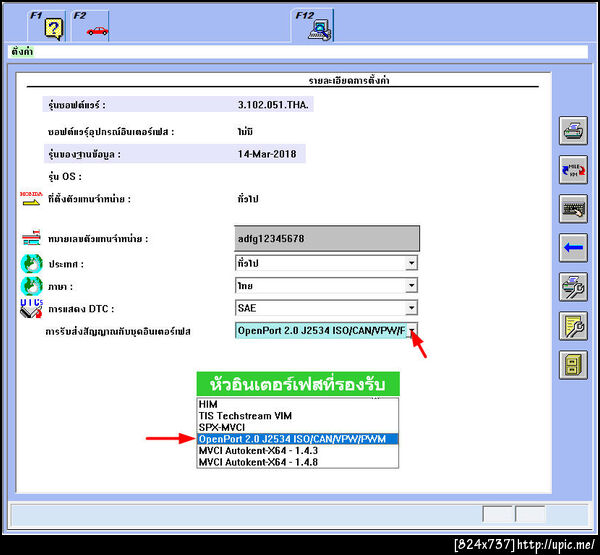Click the รุ่น OS label

[65, 176]
